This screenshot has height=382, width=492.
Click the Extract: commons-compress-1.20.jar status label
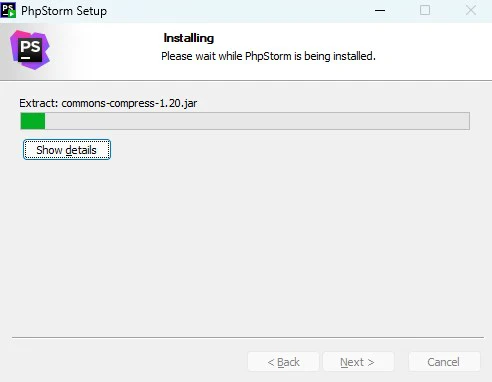coord(108,103)
